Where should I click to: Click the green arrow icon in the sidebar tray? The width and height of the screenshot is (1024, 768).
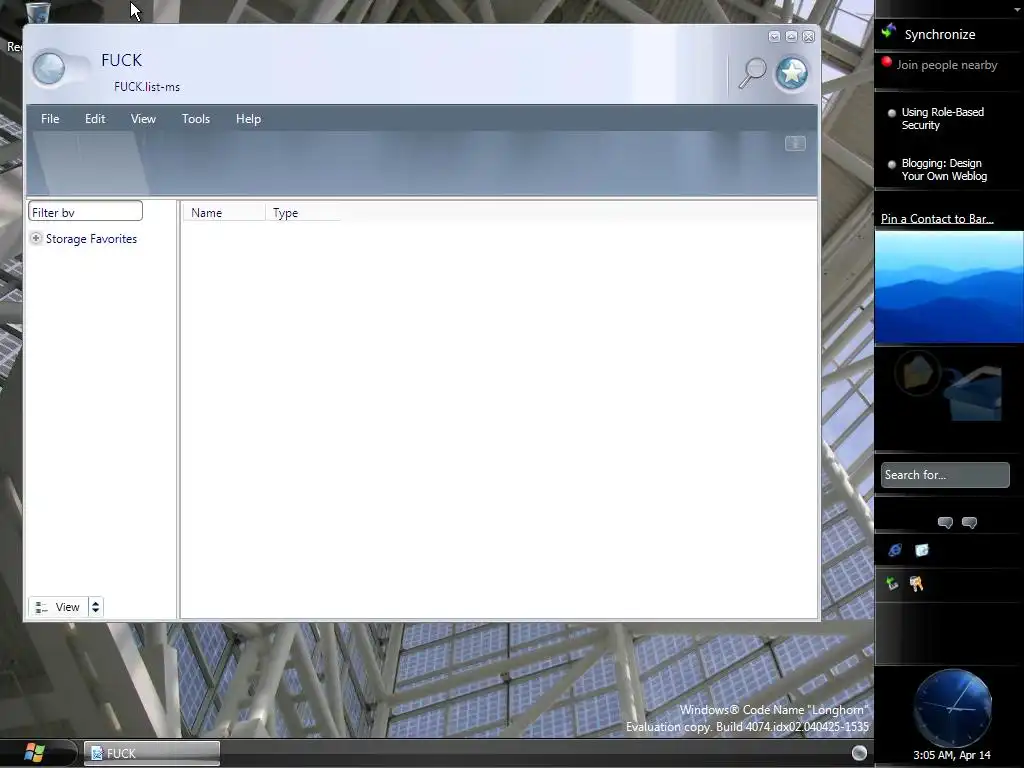(891, 583)
